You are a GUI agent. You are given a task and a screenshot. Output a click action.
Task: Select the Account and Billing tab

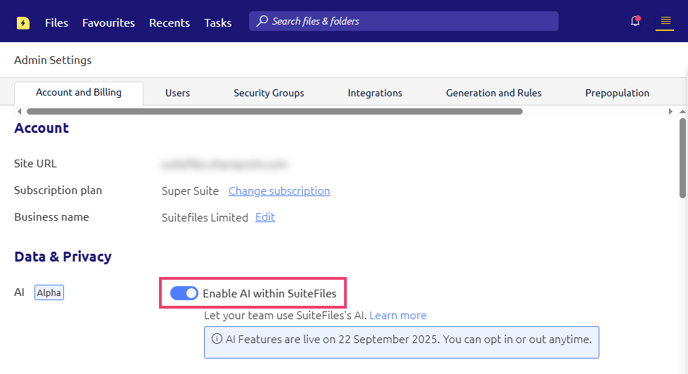79,93
